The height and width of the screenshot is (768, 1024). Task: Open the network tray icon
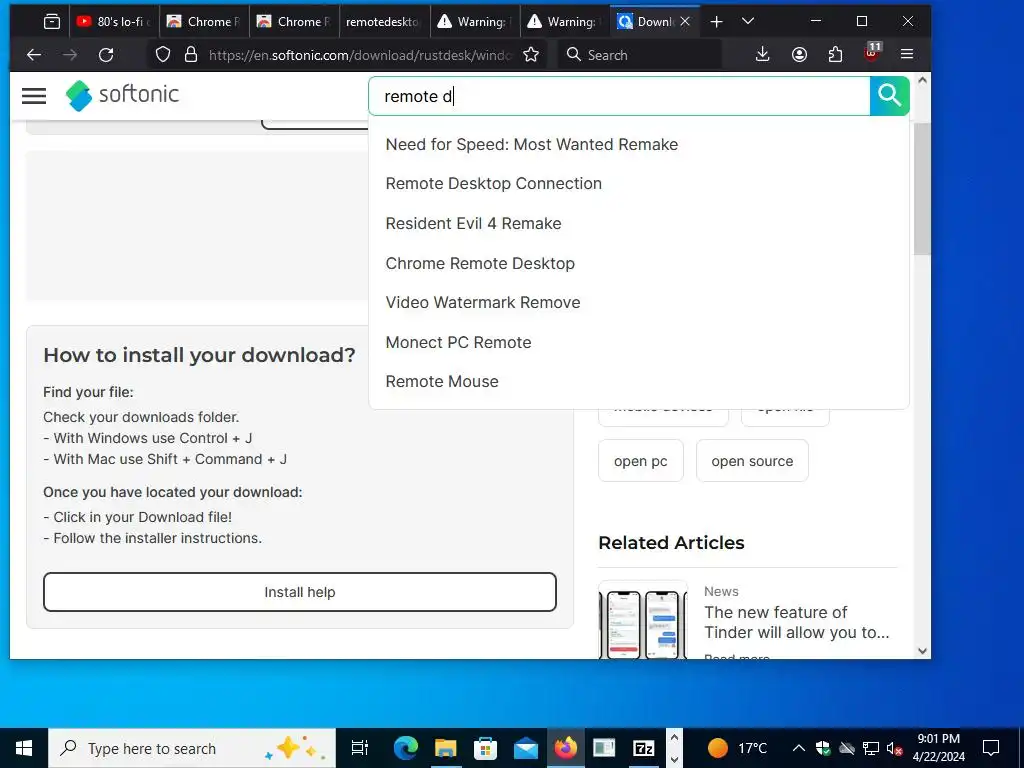tap(871, 748)
